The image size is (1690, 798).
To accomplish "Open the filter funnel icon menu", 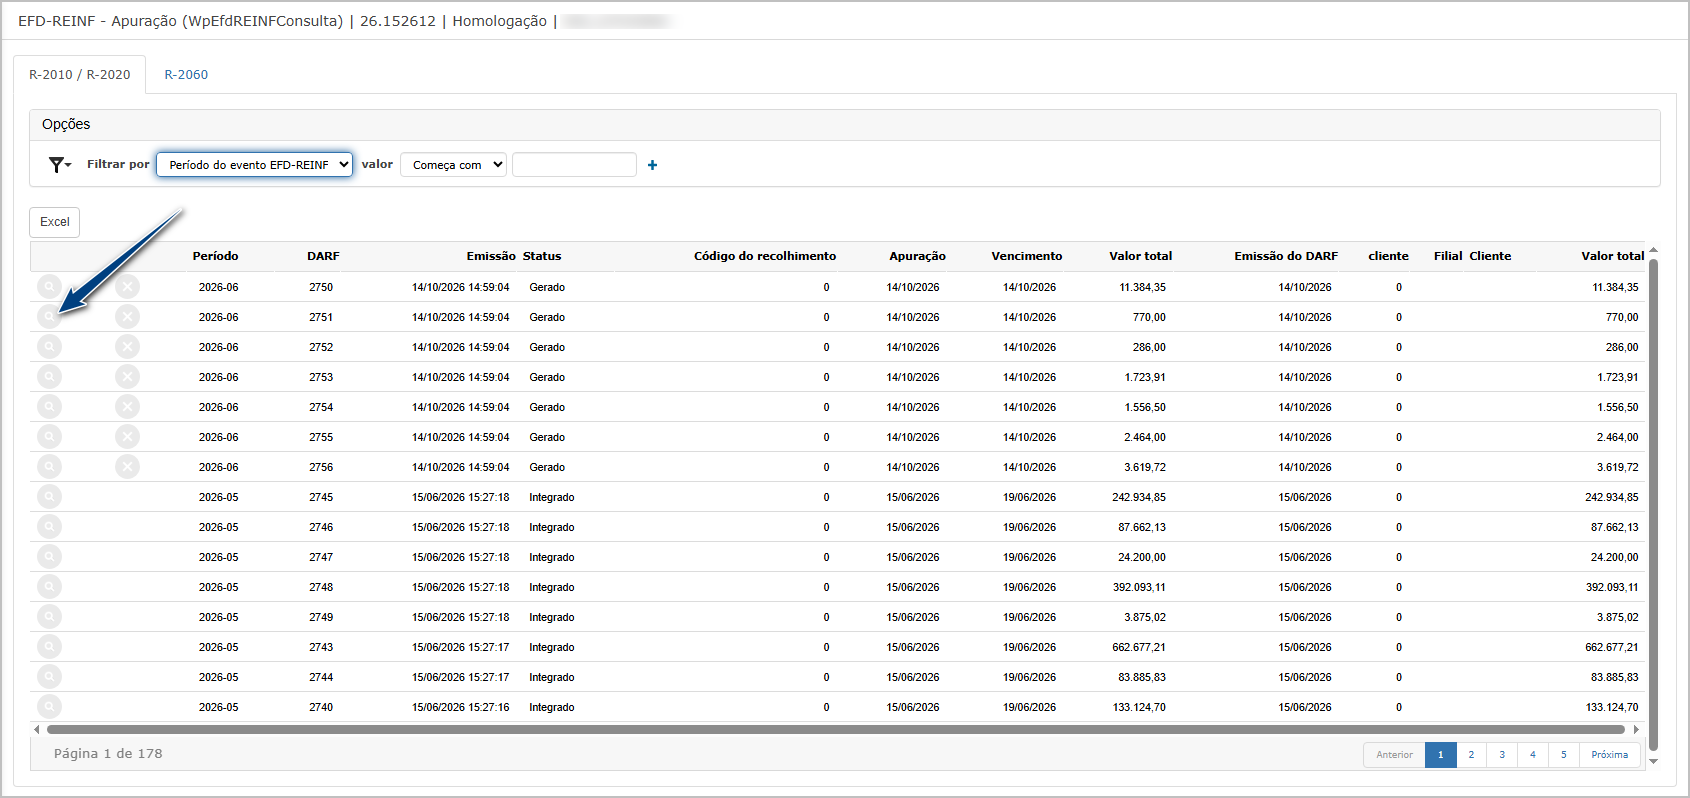I will pyautogui.click(x=60, y=165).
